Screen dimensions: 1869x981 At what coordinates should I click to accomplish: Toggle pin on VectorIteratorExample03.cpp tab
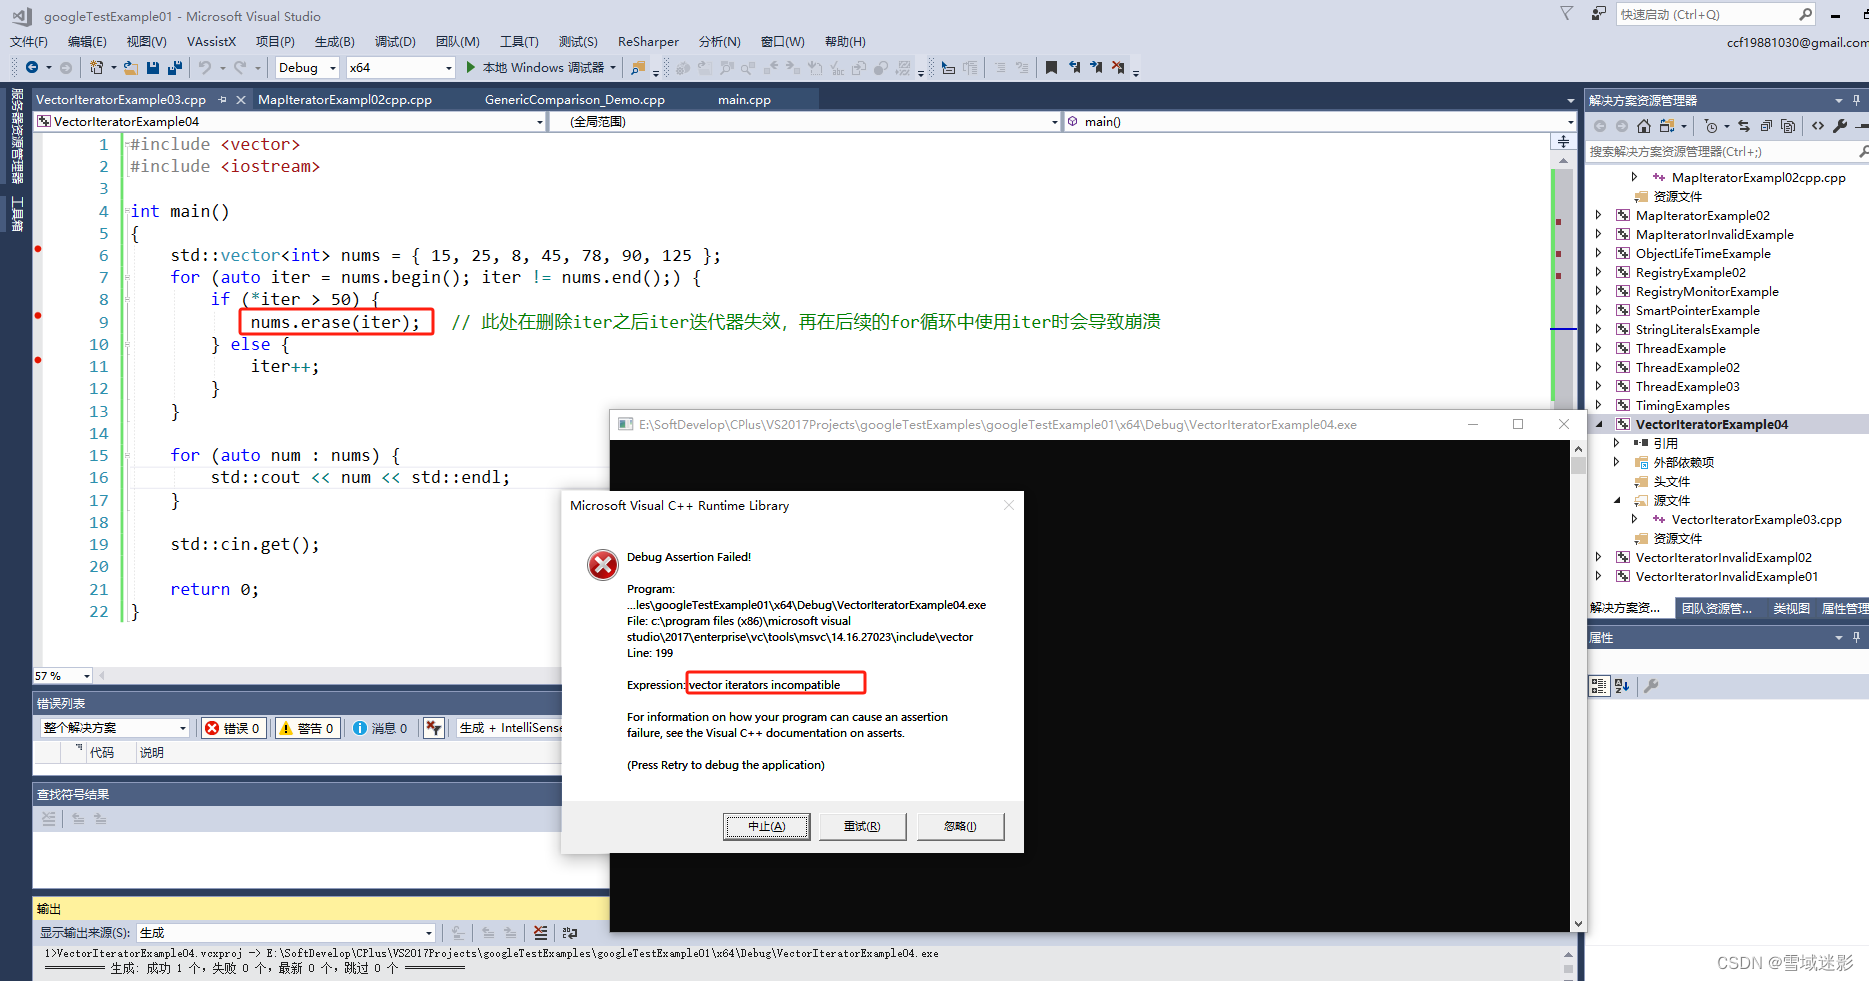[x=222, y=100]
